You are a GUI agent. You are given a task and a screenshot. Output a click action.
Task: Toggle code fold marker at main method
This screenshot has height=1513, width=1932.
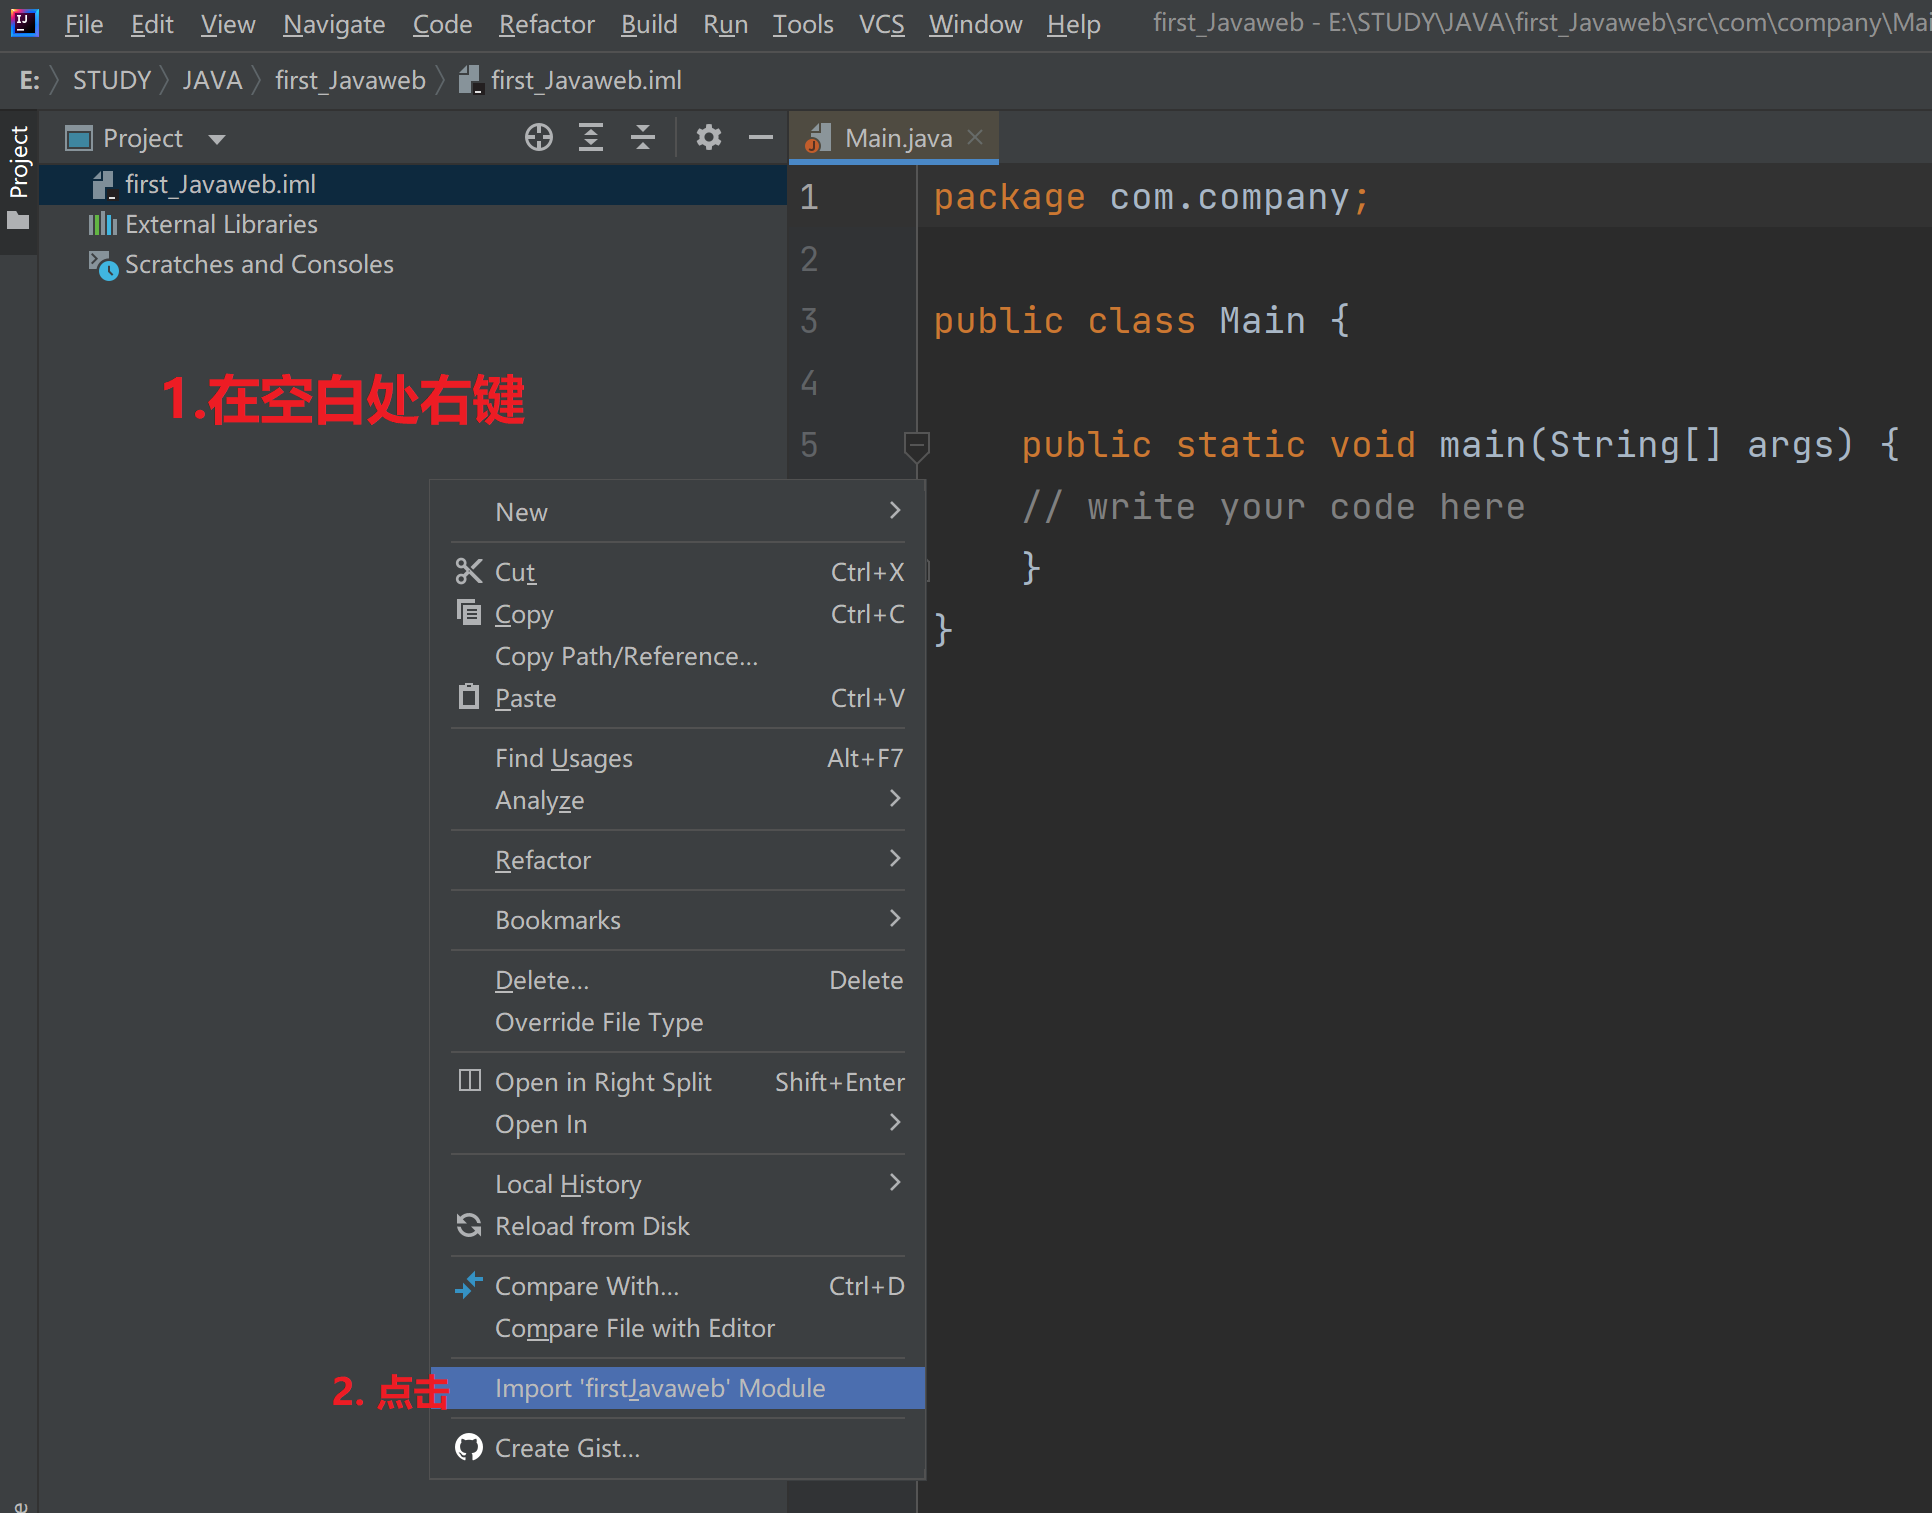(x=915, y=444)
